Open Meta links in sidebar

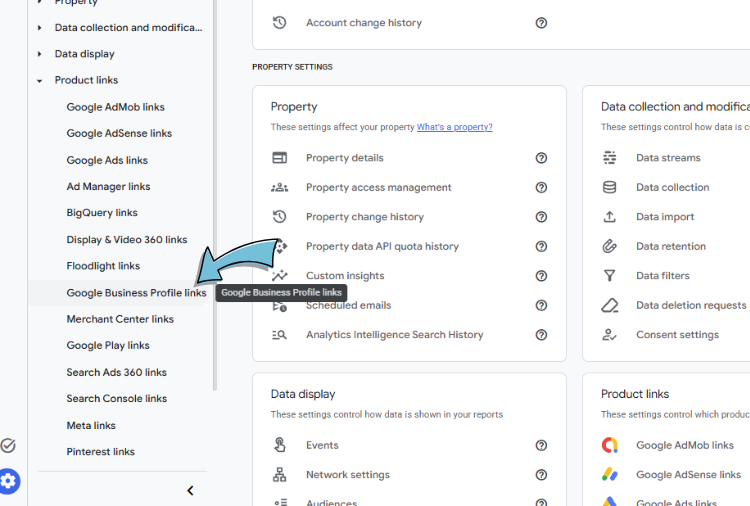tap(91, 425)
